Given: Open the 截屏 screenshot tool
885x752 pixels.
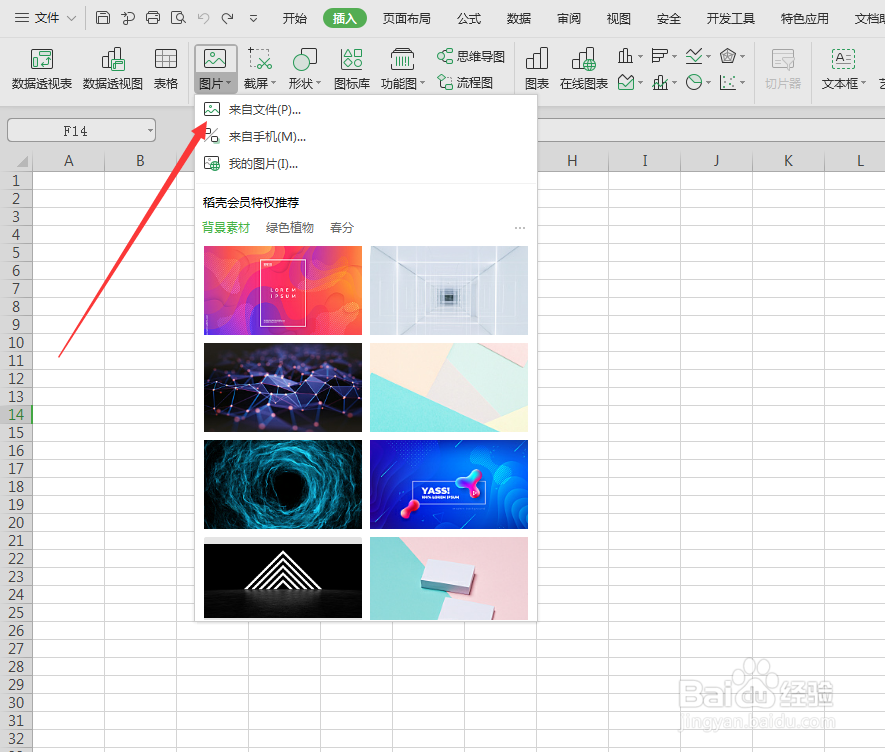Looking at the screenshot, I should (260, 69).
